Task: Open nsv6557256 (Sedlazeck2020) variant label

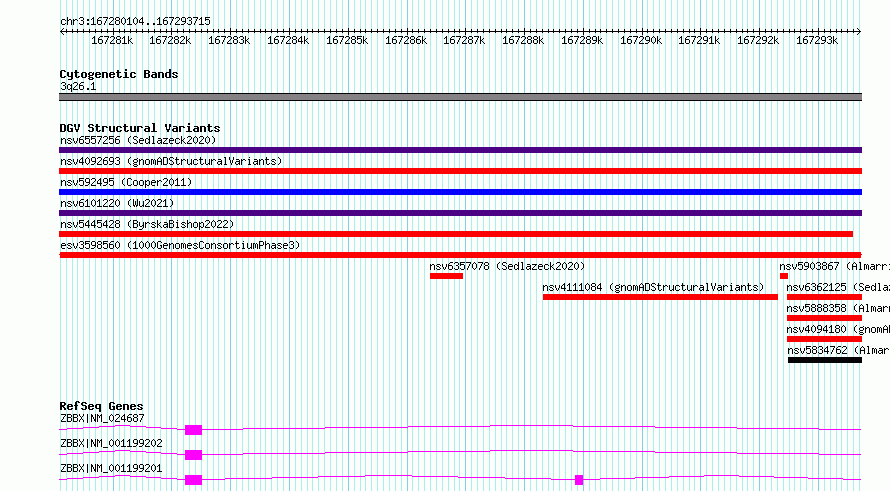Action: [x=138, y=140]
